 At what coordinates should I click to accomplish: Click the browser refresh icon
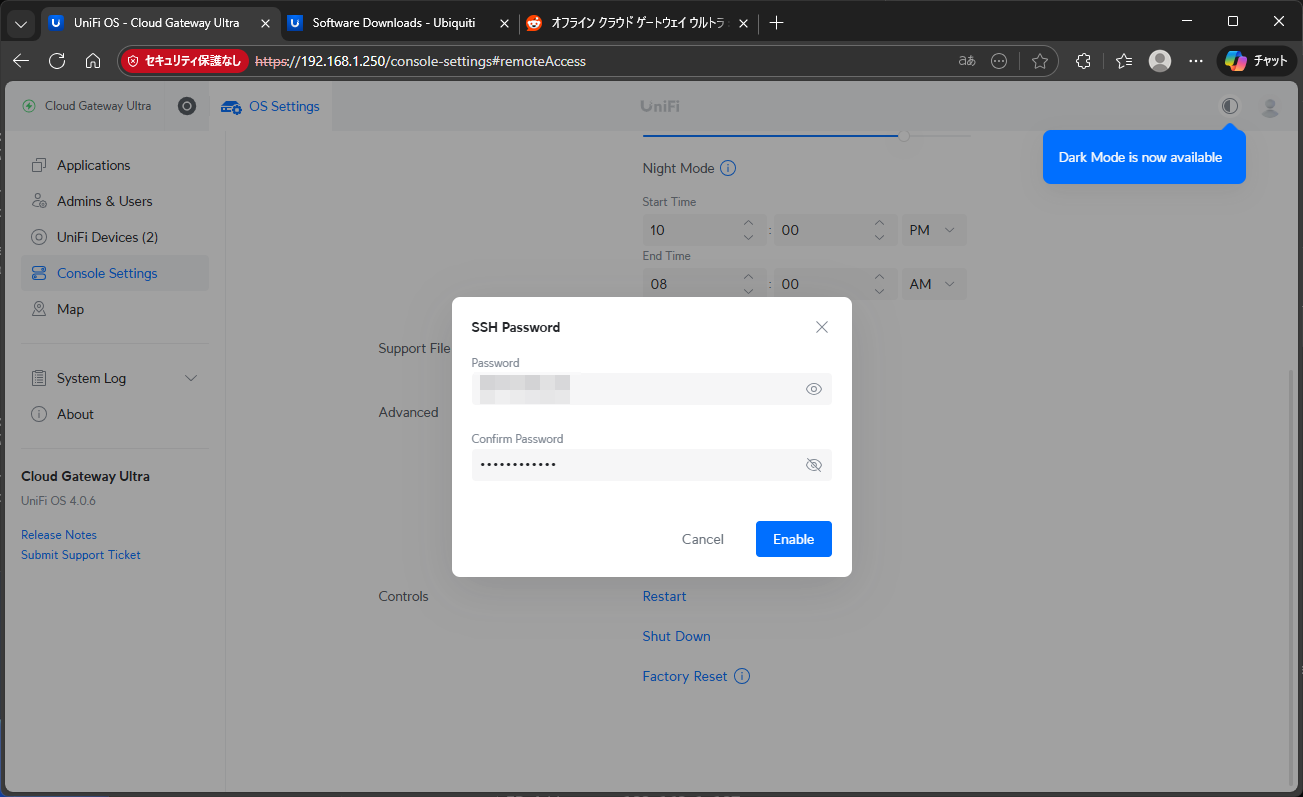coord(57,61)
